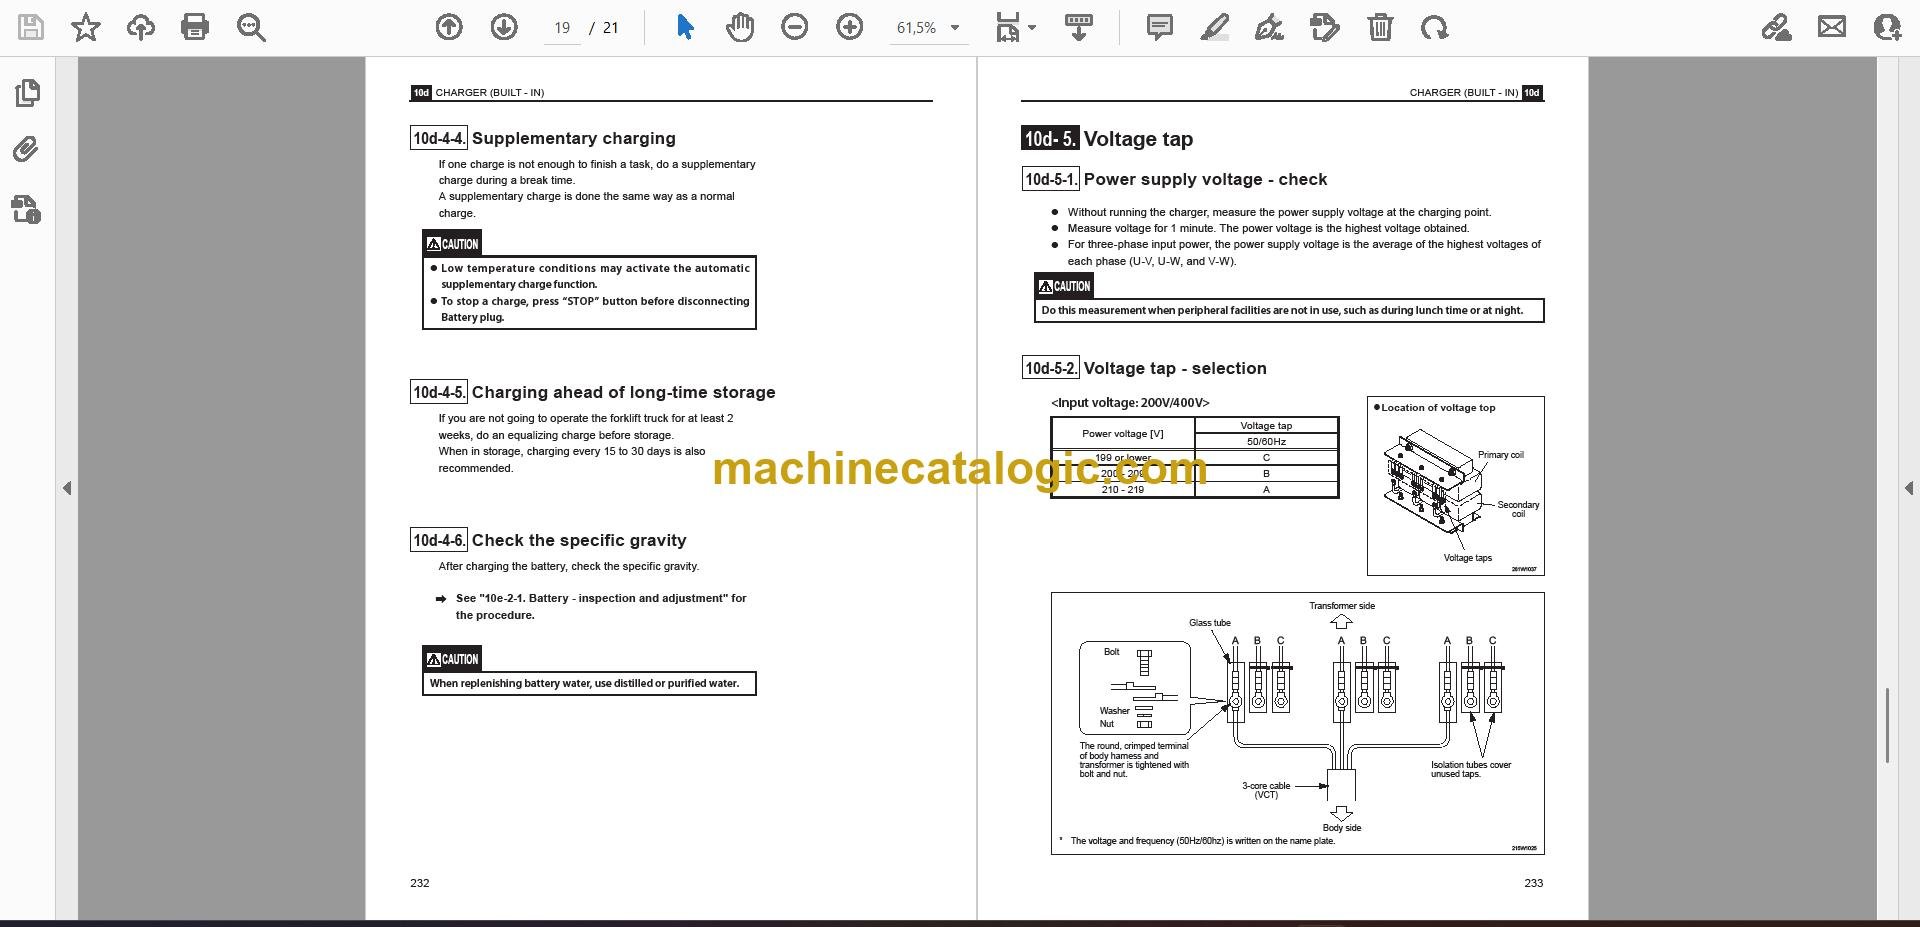Select the highlighter pen tool
Image resolution: width=1920 pixels, height=927 pixels.
[x=1214, y=27]
